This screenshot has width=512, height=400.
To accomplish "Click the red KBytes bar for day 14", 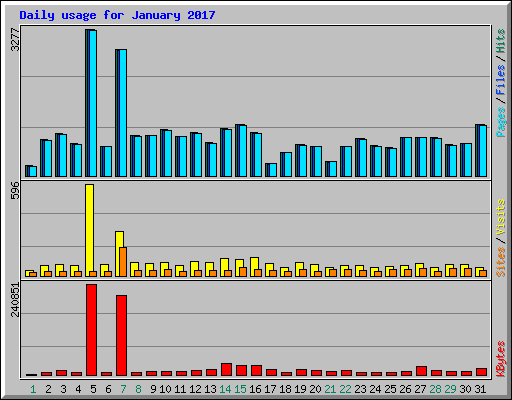I will (x=226, y=370).
